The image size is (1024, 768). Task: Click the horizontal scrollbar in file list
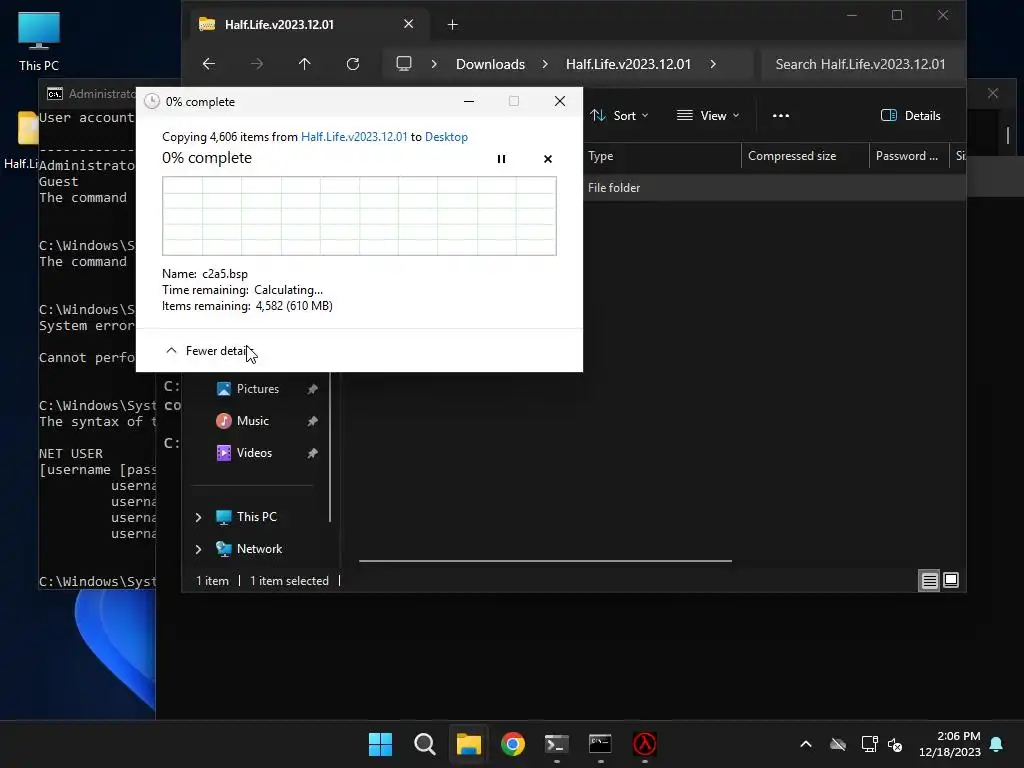[x=545, y=560]
